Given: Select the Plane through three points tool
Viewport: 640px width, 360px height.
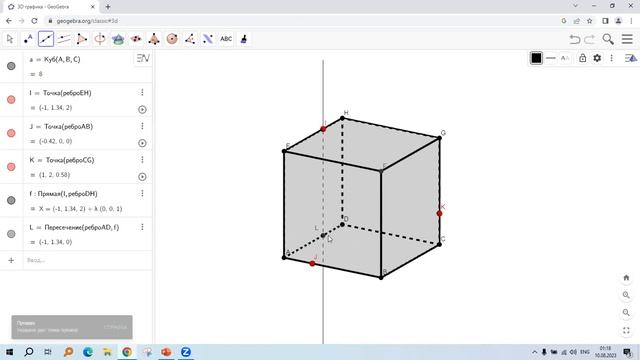Looking at the screenshot, I should 136,39.
